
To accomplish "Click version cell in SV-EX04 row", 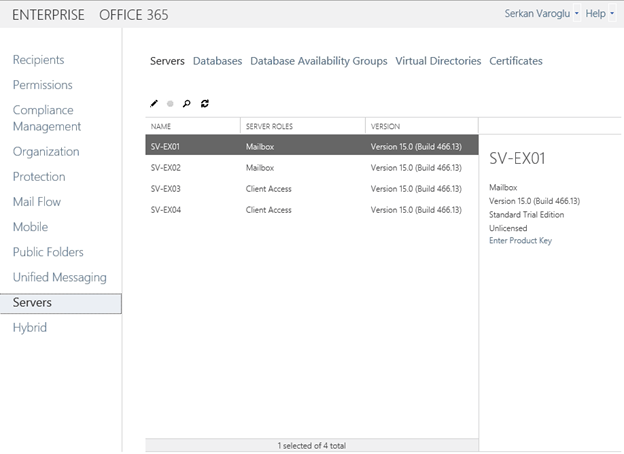I will (416, 210).
